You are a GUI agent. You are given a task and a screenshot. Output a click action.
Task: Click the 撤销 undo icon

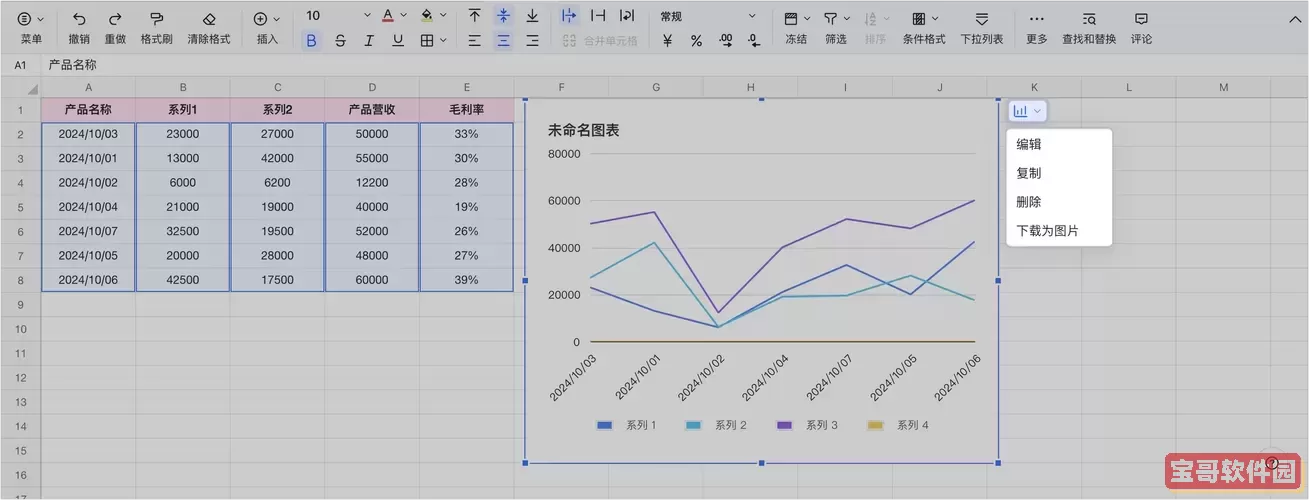point(79,19)
